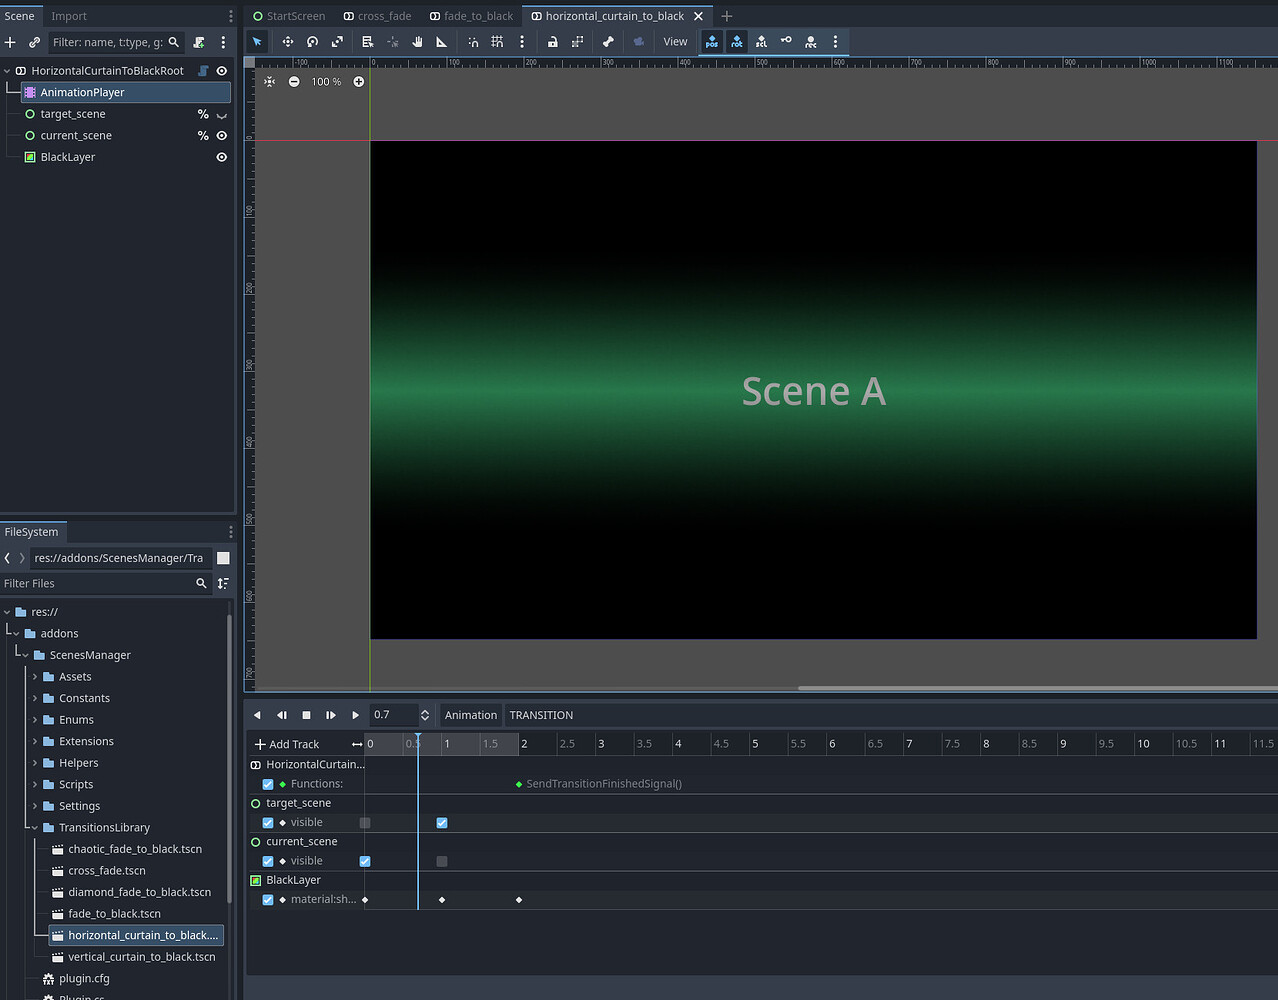Click the rot key insert icon
Screen dimensions: 1278x1000
pyautogui.click(x=737, y=41)
